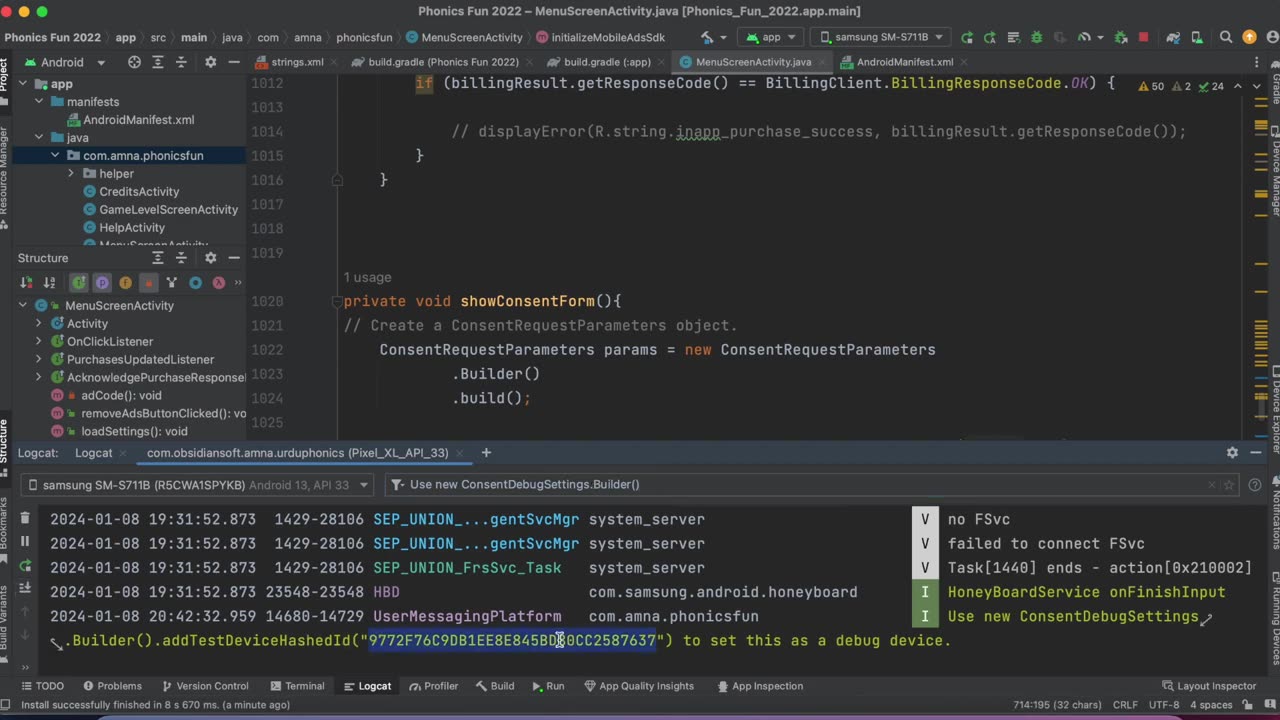Viewport: 1280px width, 720px height.
Task: Open Layout Inspector in status bar
Action: point(1209,686)
